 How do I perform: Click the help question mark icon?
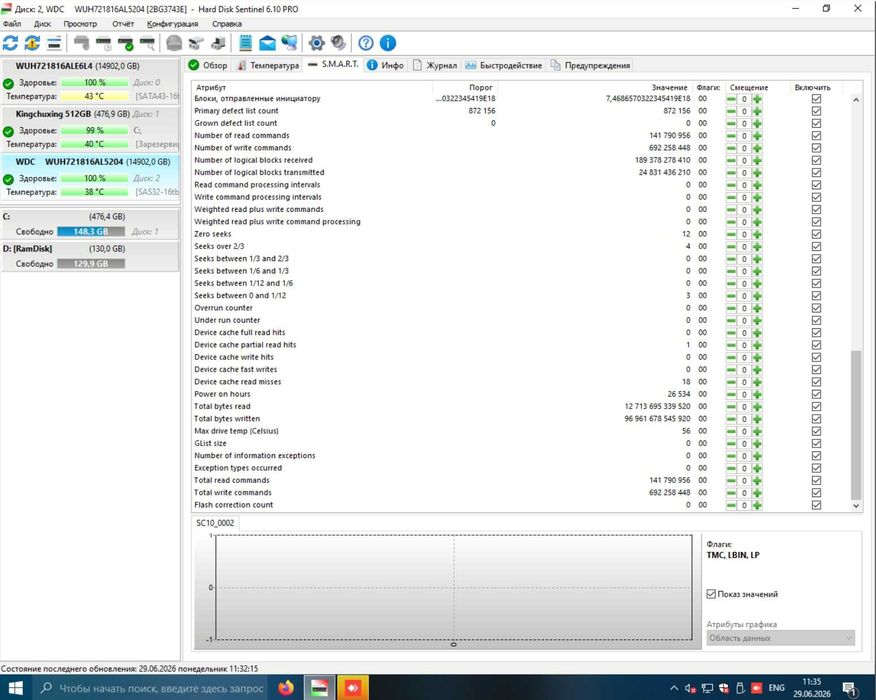click(366, 43)
